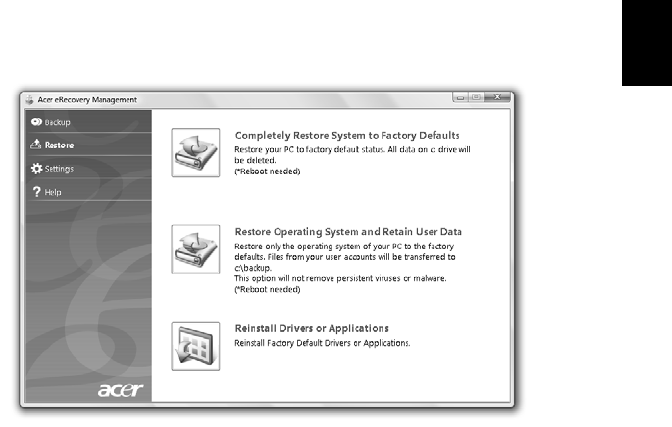Viewport: 672px width, 427px height.
Task: Select Reinstall Drivers or Applications heading
Action: pyautogui.click(x=312, y=328)
